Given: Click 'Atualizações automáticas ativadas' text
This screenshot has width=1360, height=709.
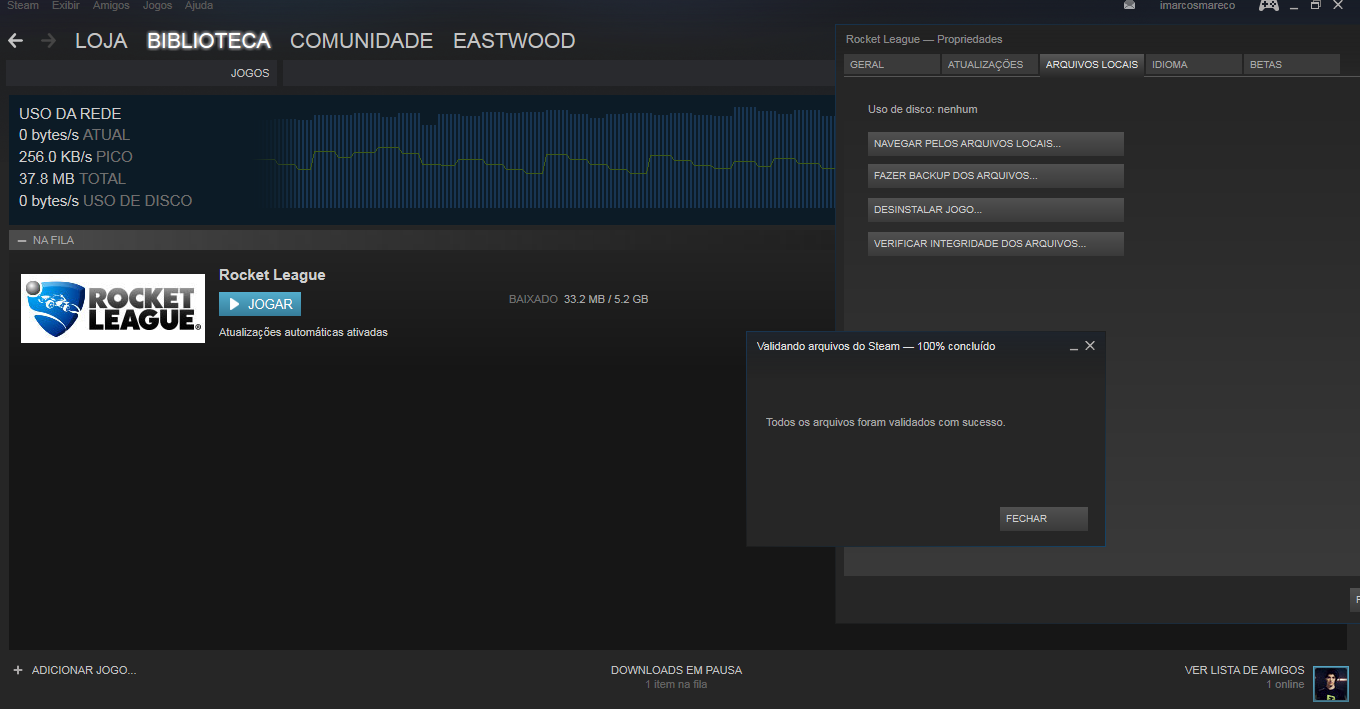Looking at the screenshot, I should (x=303, y=332).
